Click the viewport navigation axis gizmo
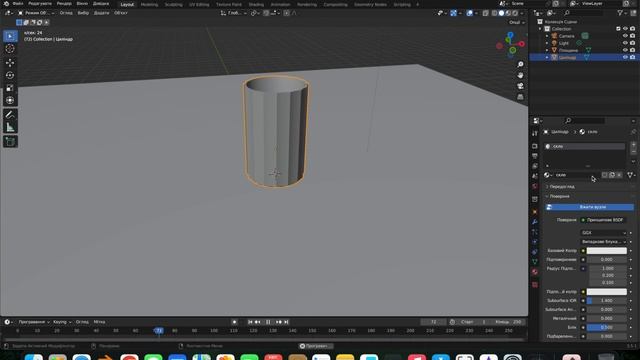 click(x=510, y=44)
